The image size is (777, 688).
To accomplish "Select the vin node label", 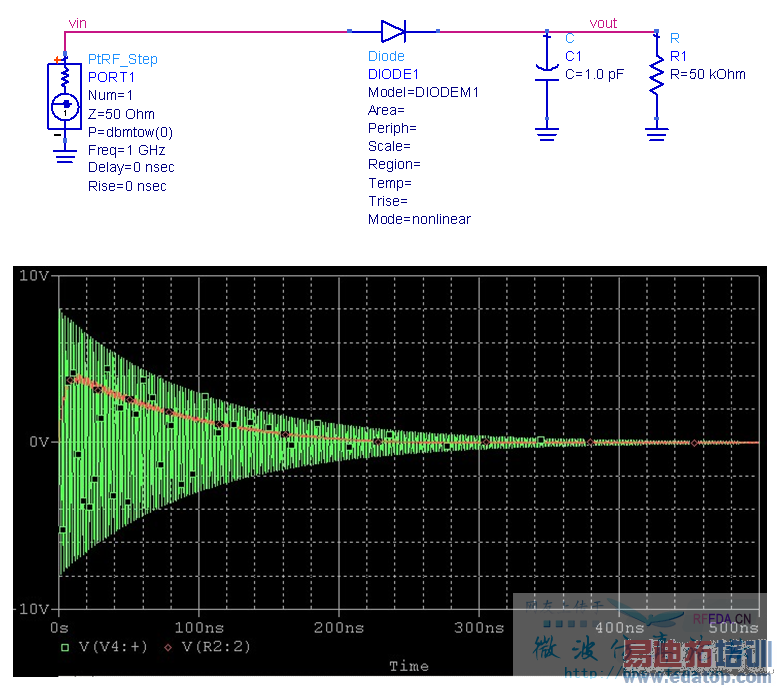I will tap(77, 23).
